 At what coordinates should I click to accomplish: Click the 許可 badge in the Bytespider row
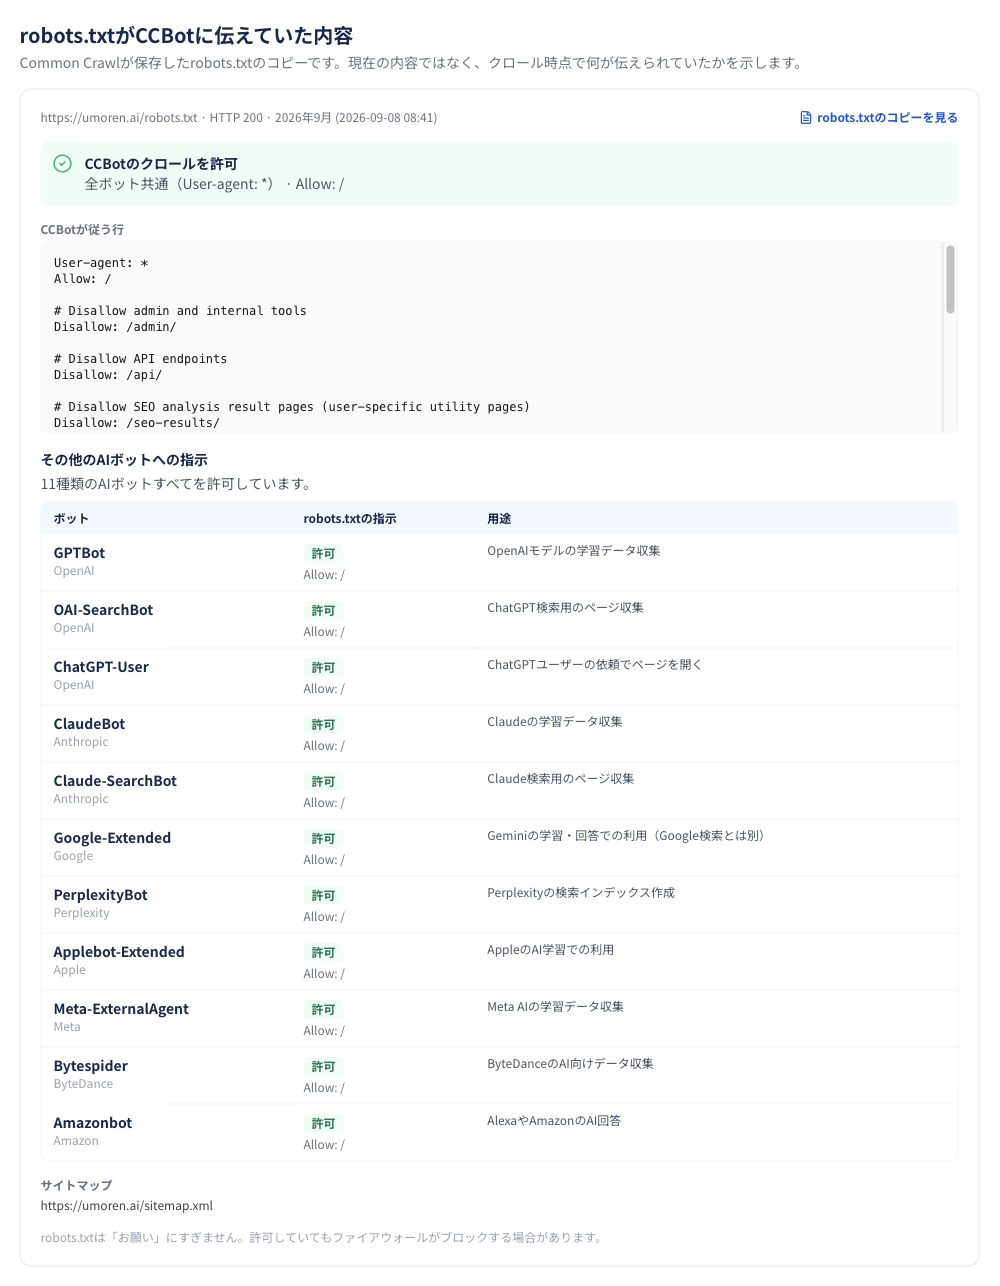point(323,1067)
